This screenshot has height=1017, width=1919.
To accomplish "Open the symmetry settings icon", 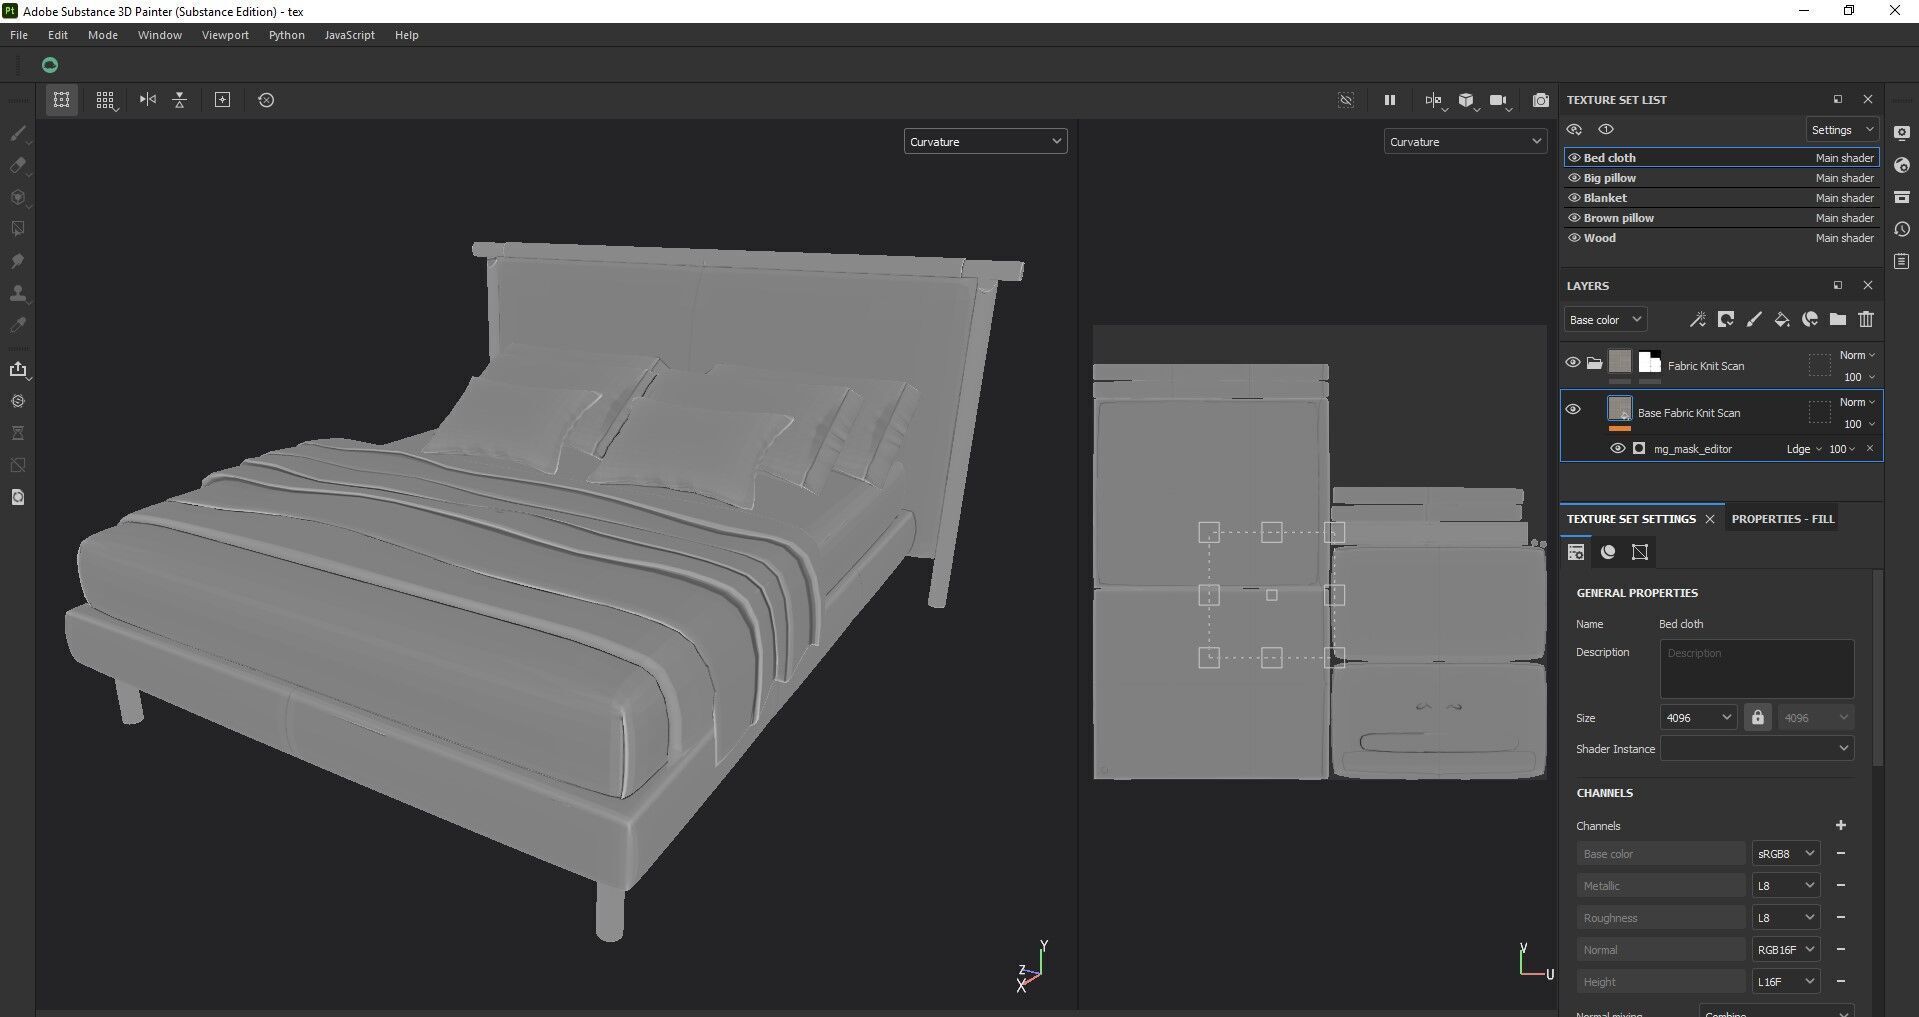I will 1434,100.
